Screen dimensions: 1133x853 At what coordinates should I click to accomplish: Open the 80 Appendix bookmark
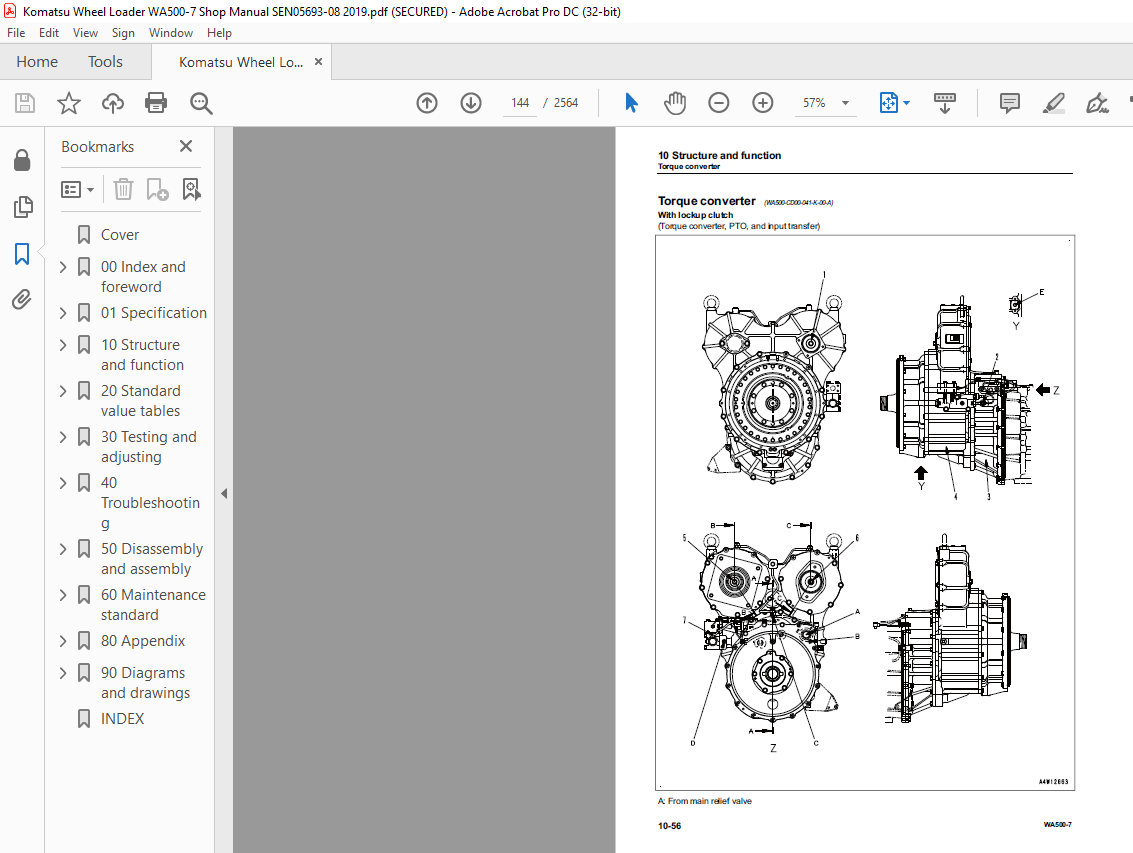(x=143, y=641)
